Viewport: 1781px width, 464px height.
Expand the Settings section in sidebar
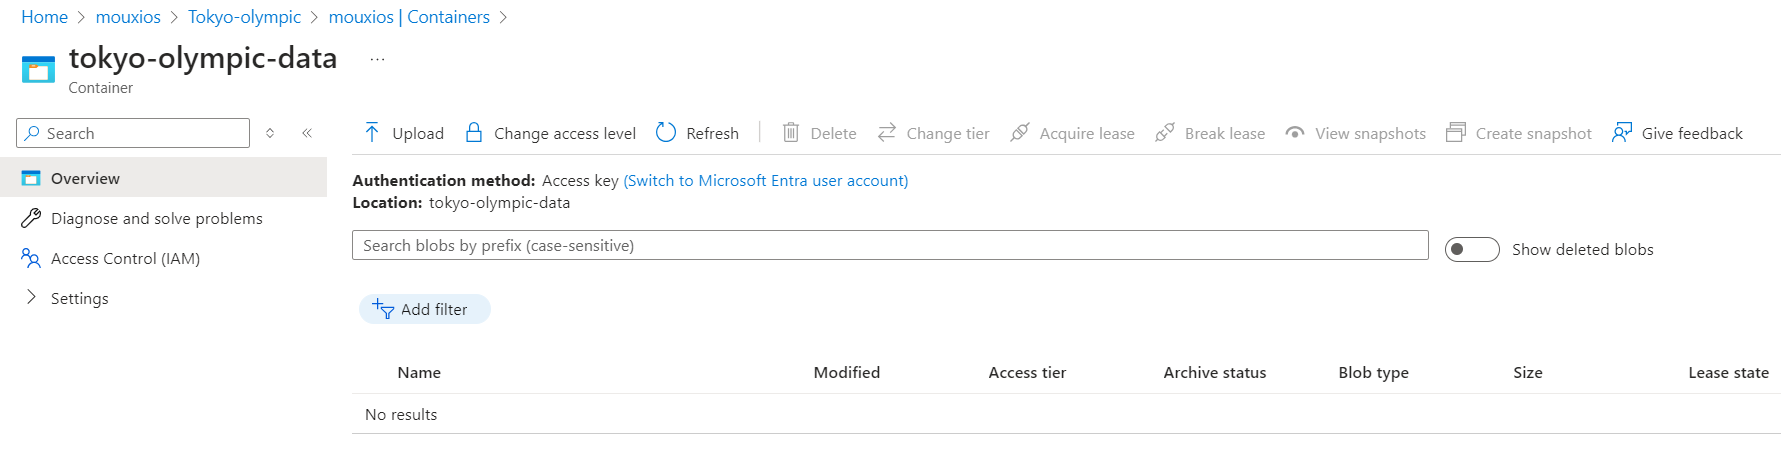[x=31, y=297]
